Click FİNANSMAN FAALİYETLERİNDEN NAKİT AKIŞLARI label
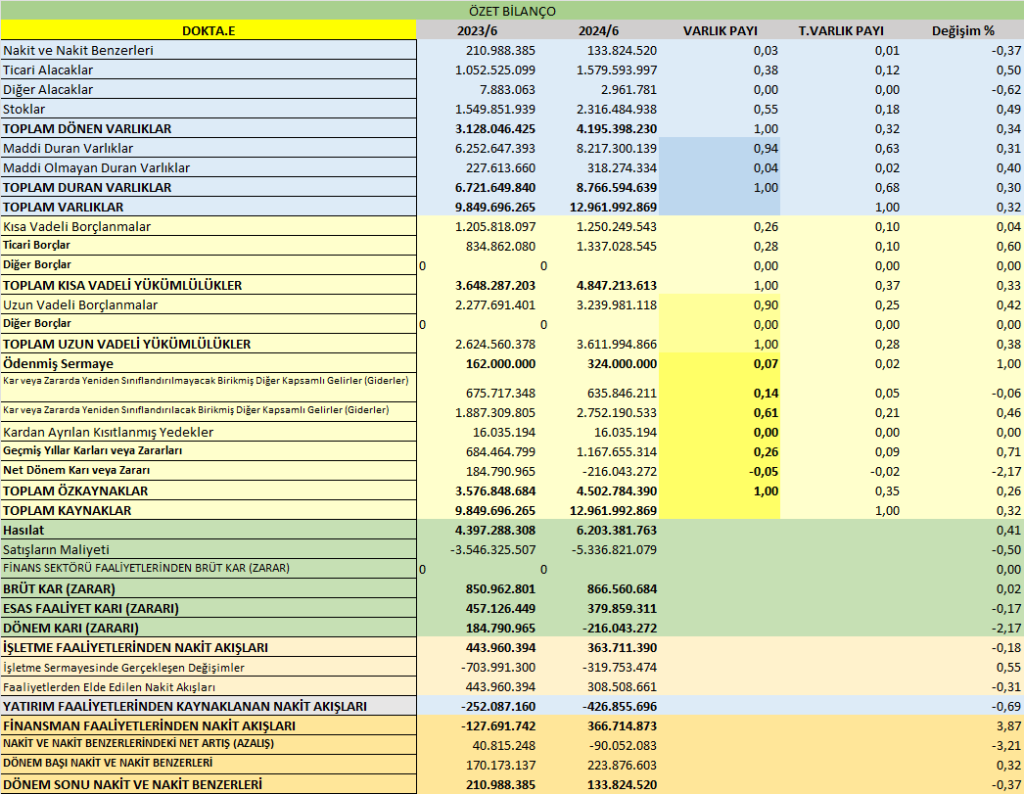 coord(208,726)
